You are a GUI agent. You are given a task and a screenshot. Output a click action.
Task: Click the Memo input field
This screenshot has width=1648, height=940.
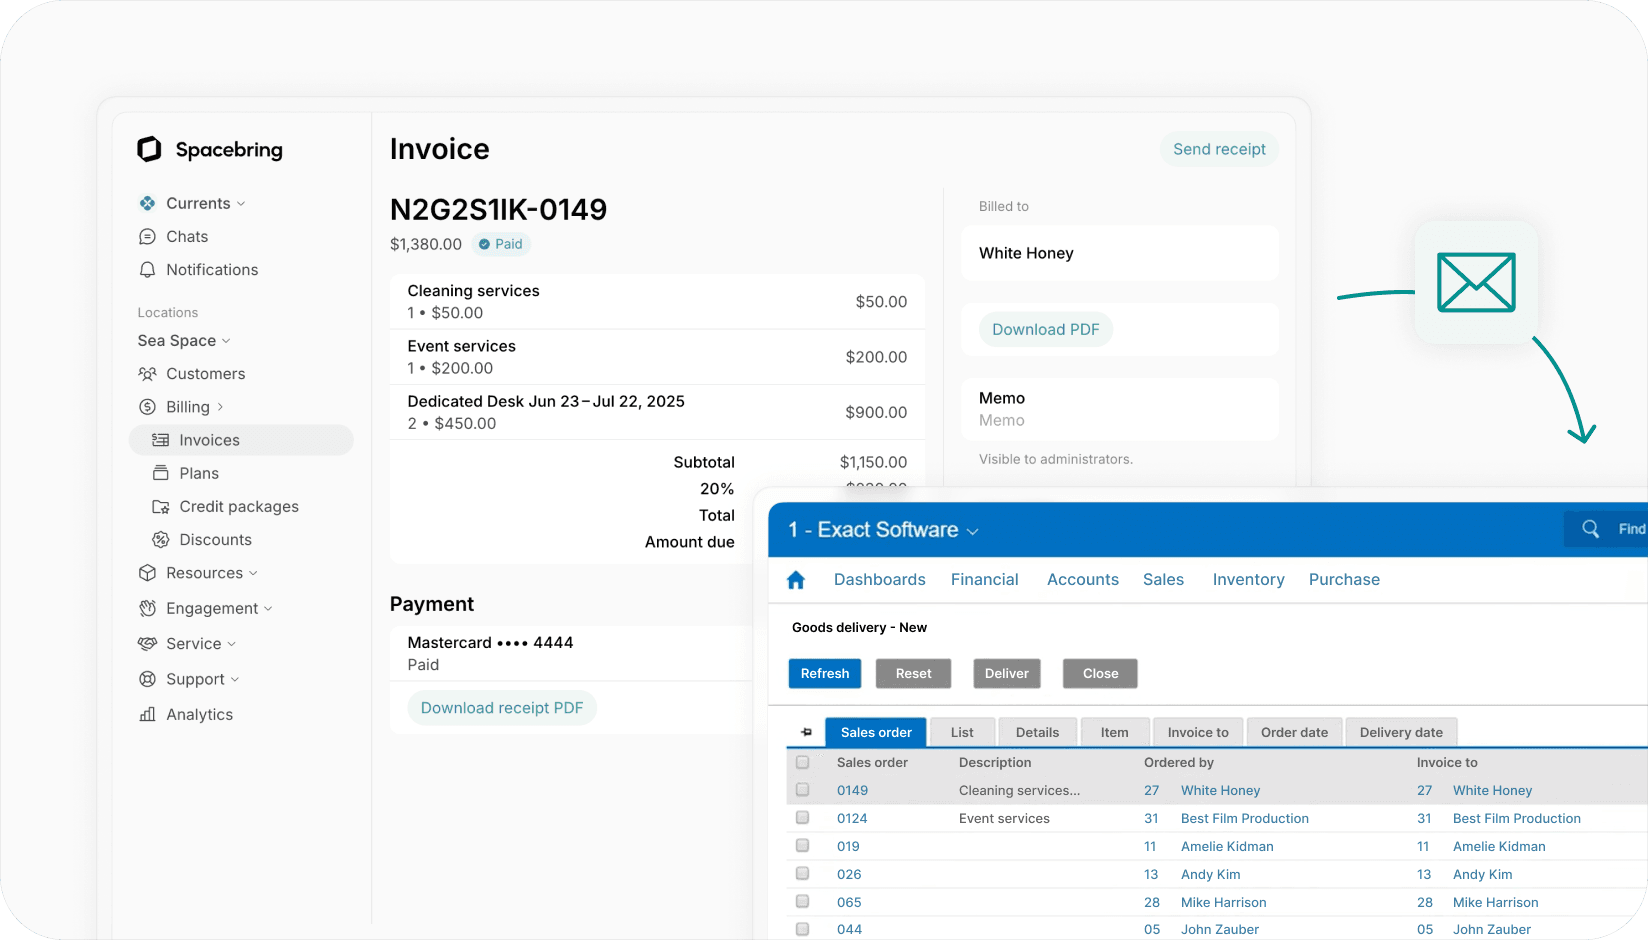1119,421
